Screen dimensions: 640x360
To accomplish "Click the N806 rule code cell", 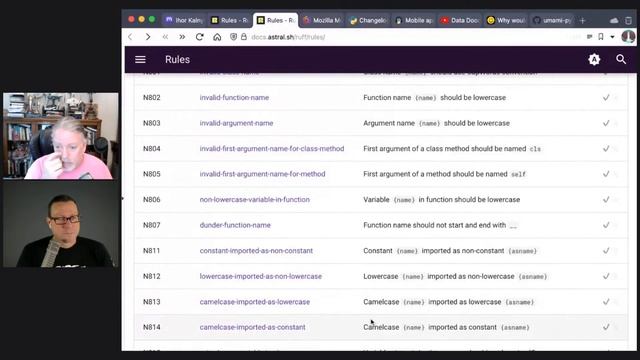I will (x=152, y=200).
